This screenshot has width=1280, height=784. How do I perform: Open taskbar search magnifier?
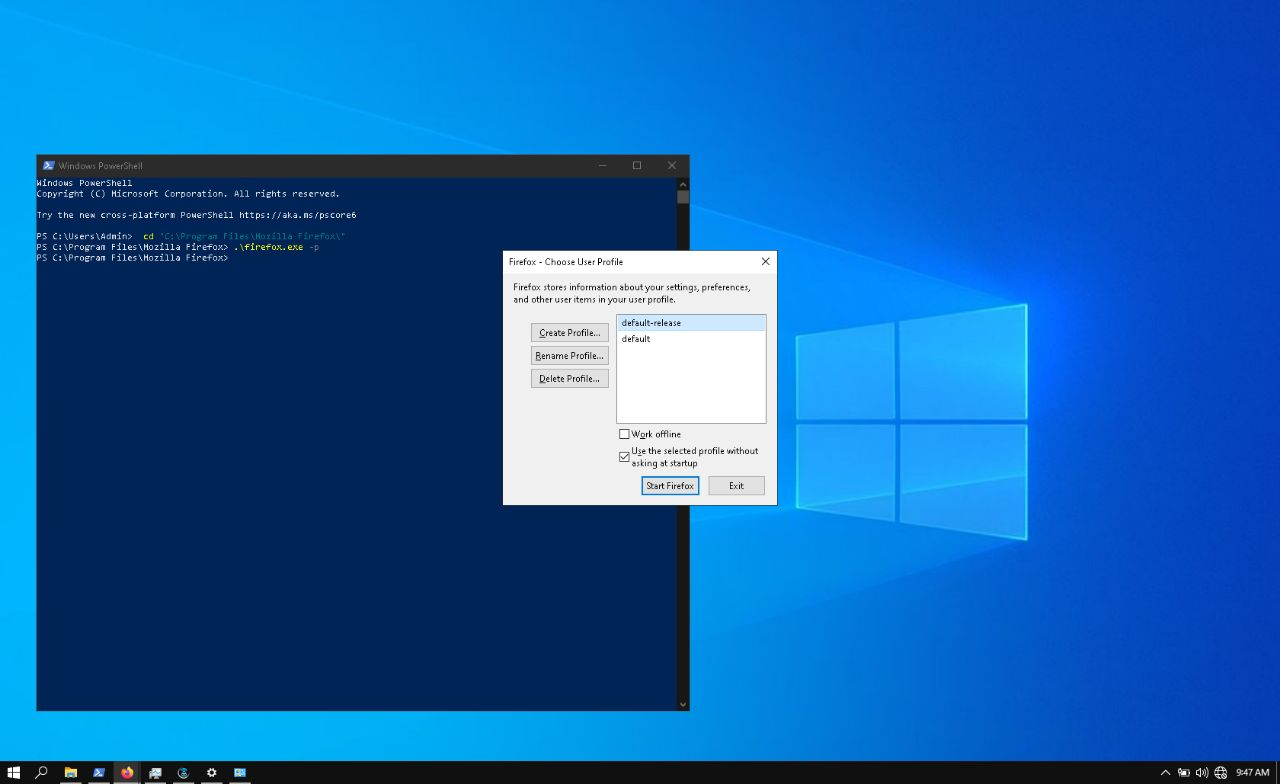pyautogui.click(x=42, y=772)
